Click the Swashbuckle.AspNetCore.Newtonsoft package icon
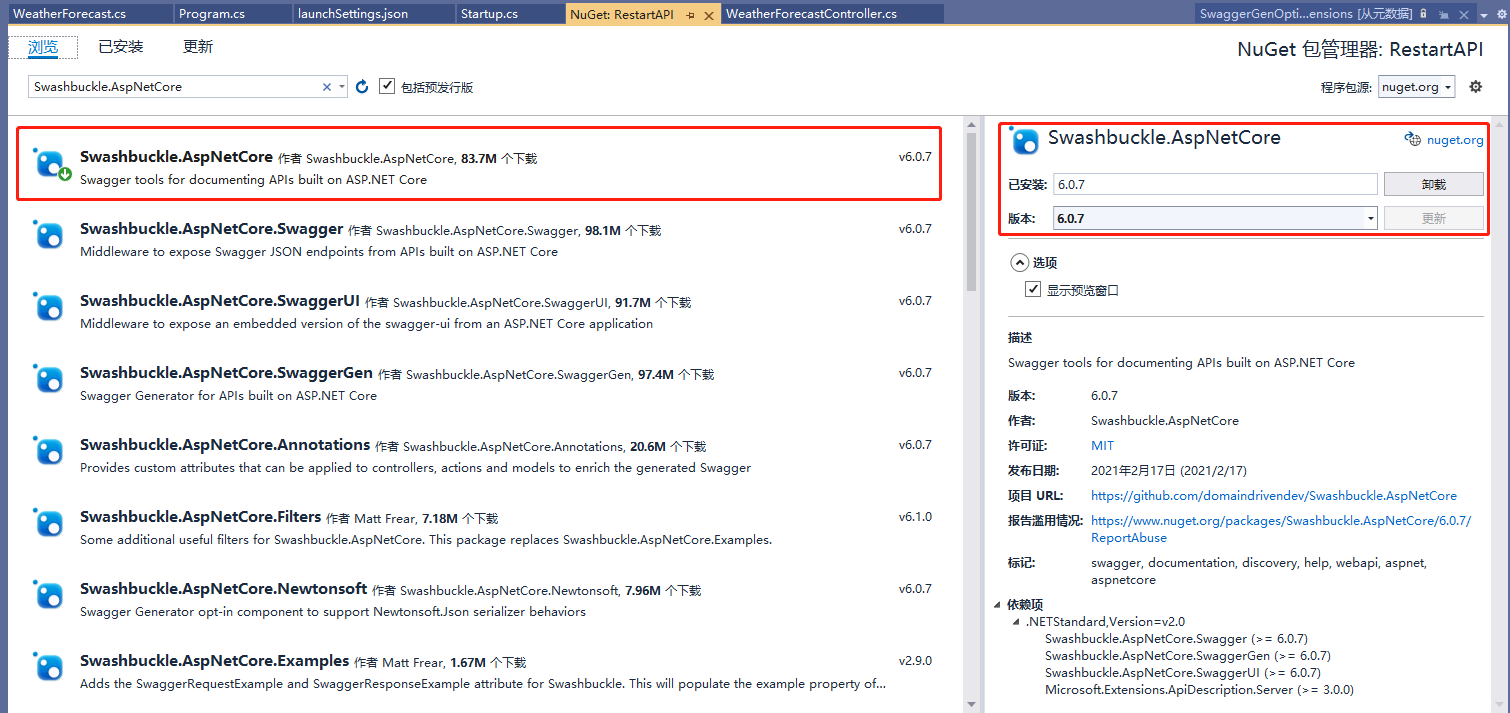Viewport: 1510px width, 713px height. coord(50,596)
